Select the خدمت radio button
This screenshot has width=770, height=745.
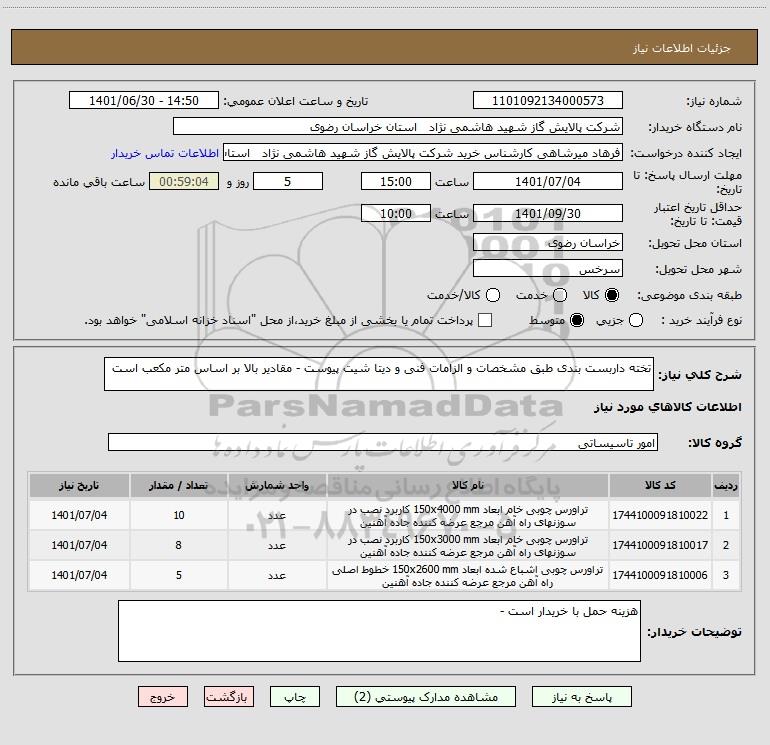pyautogui.click(x=560, y=295)
